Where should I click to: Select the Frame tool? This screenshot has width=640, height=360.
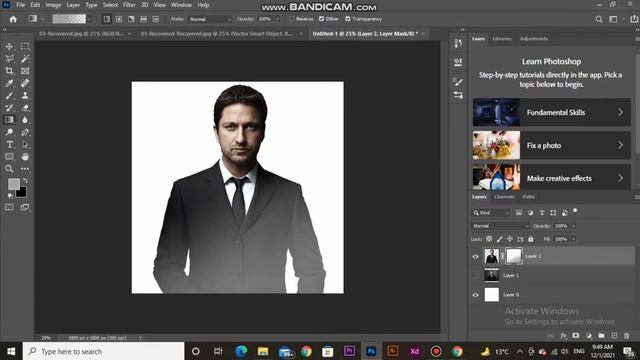pos(25,71)
